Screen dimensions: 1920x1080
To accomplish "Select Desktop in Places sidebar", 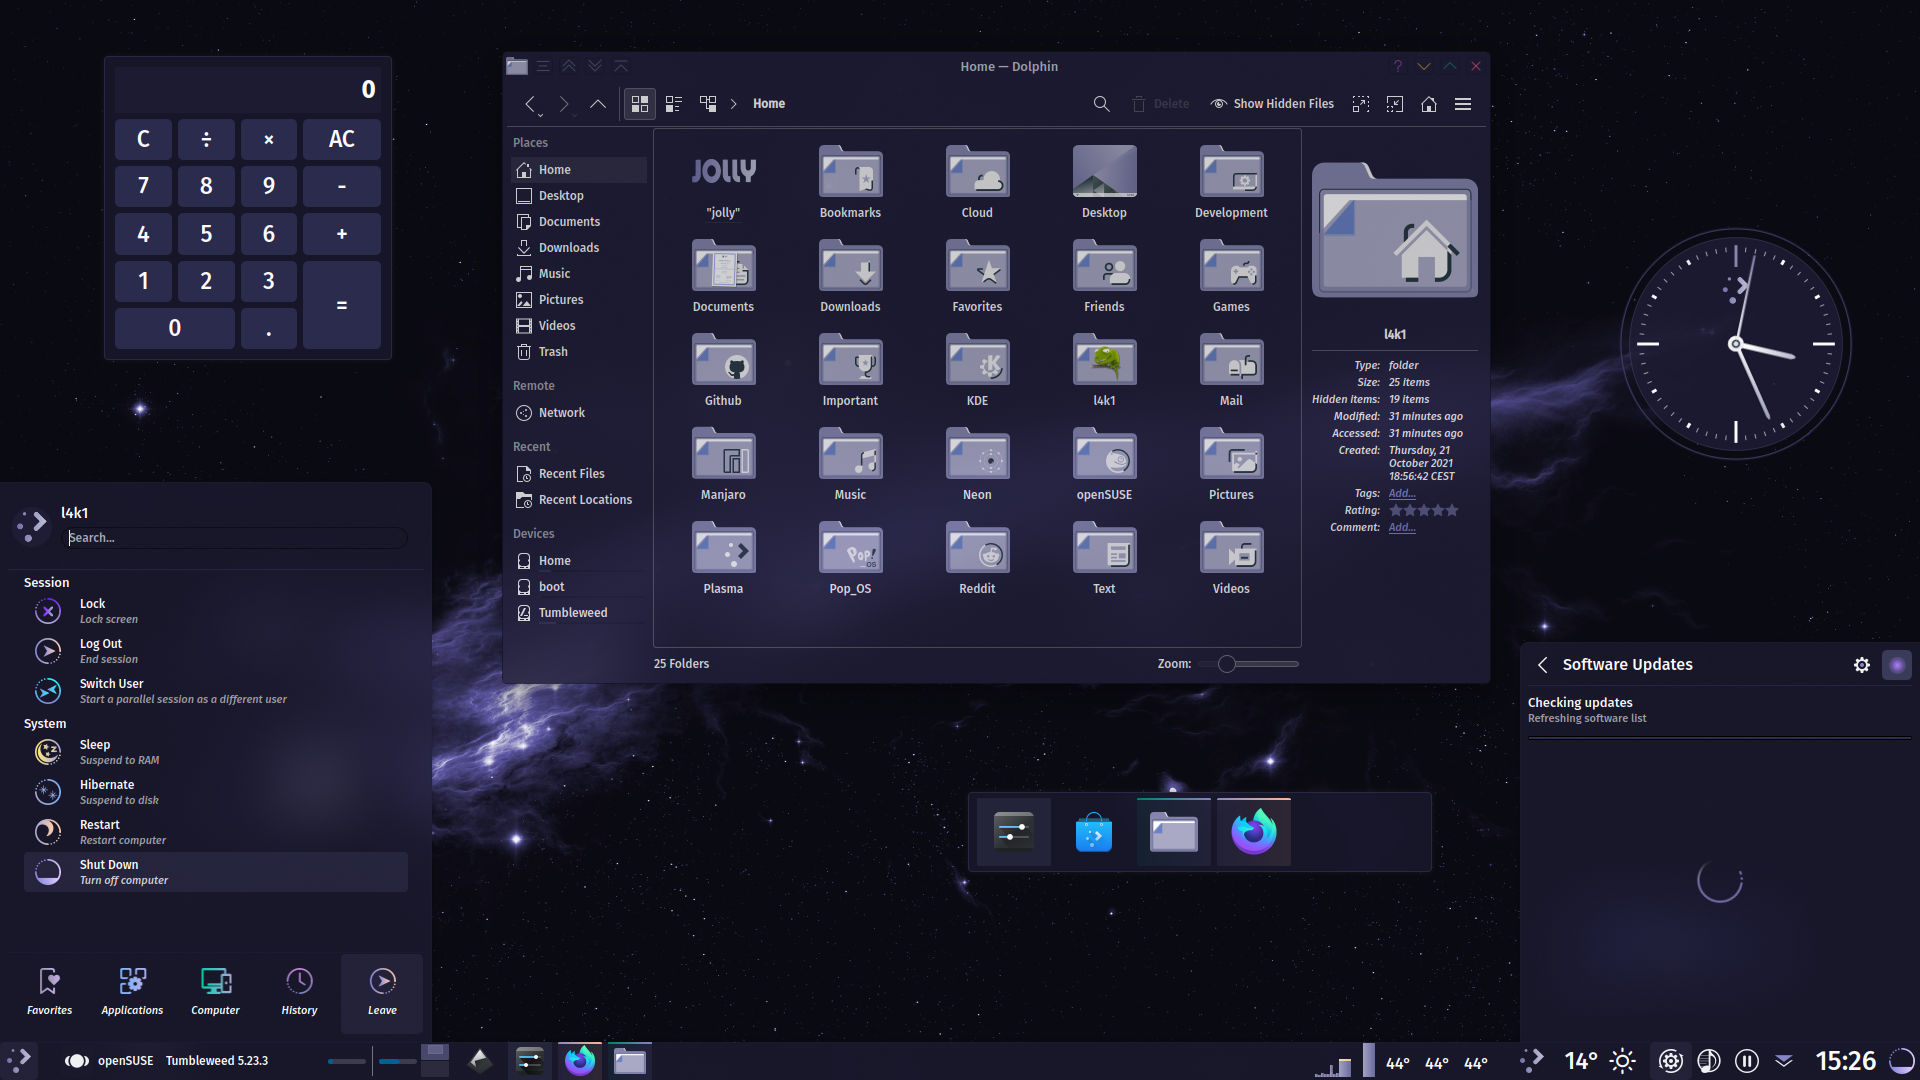I will pyautogui.click(x=579, y=196).
